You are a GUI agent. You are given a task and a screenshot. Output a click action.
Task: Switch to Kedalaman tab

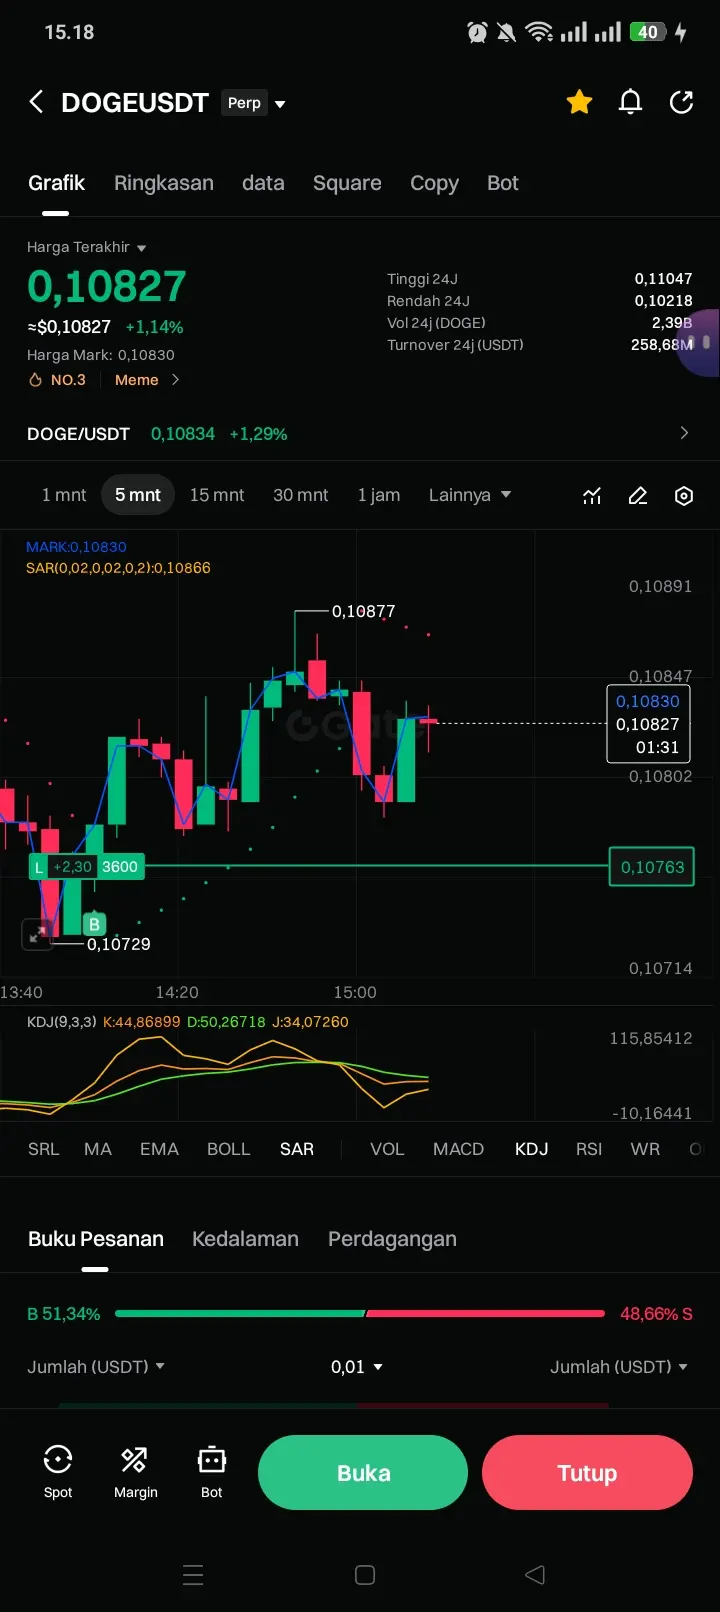(x=245, y=1239)
